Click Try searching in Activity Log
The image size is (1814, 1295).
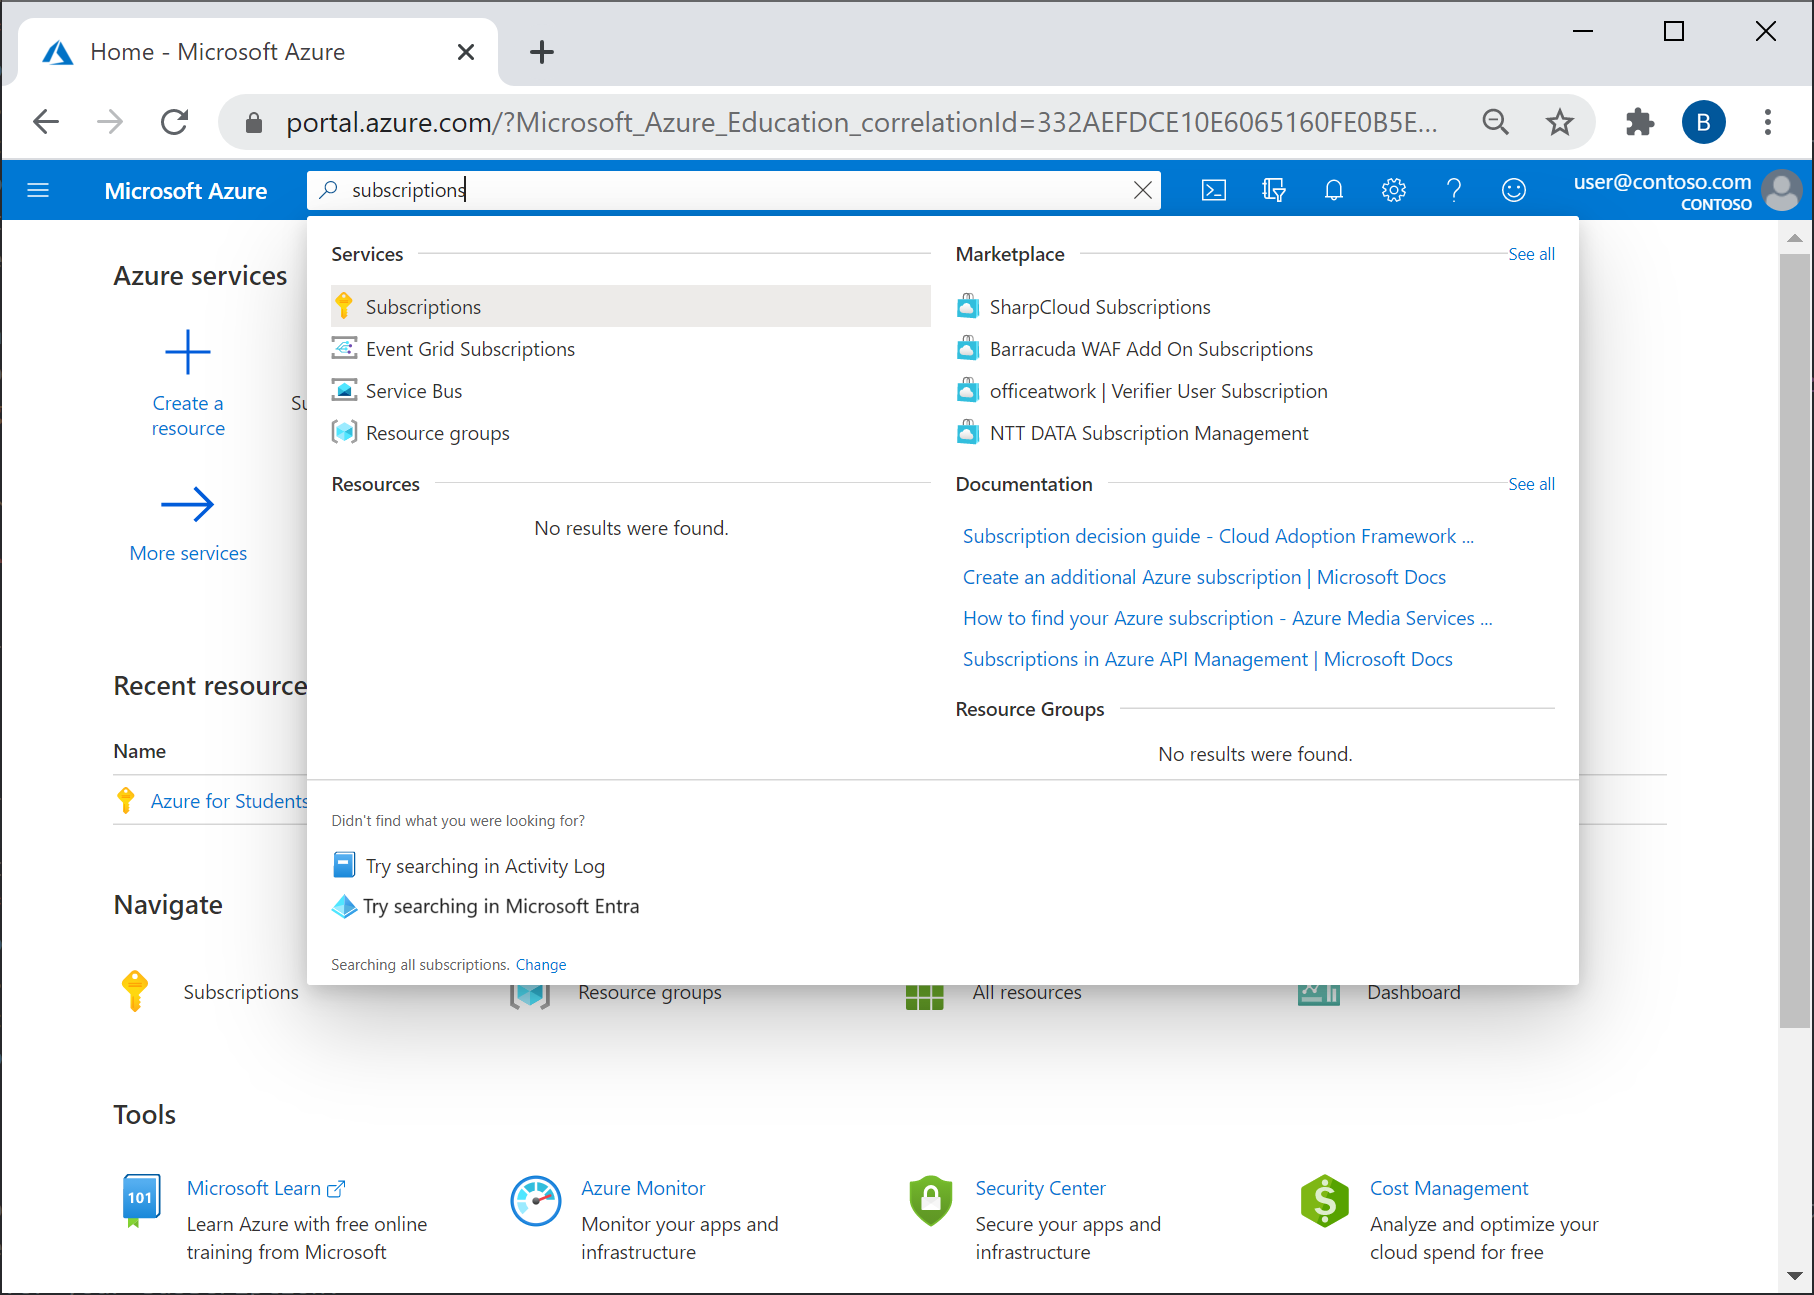click(485, 866)
